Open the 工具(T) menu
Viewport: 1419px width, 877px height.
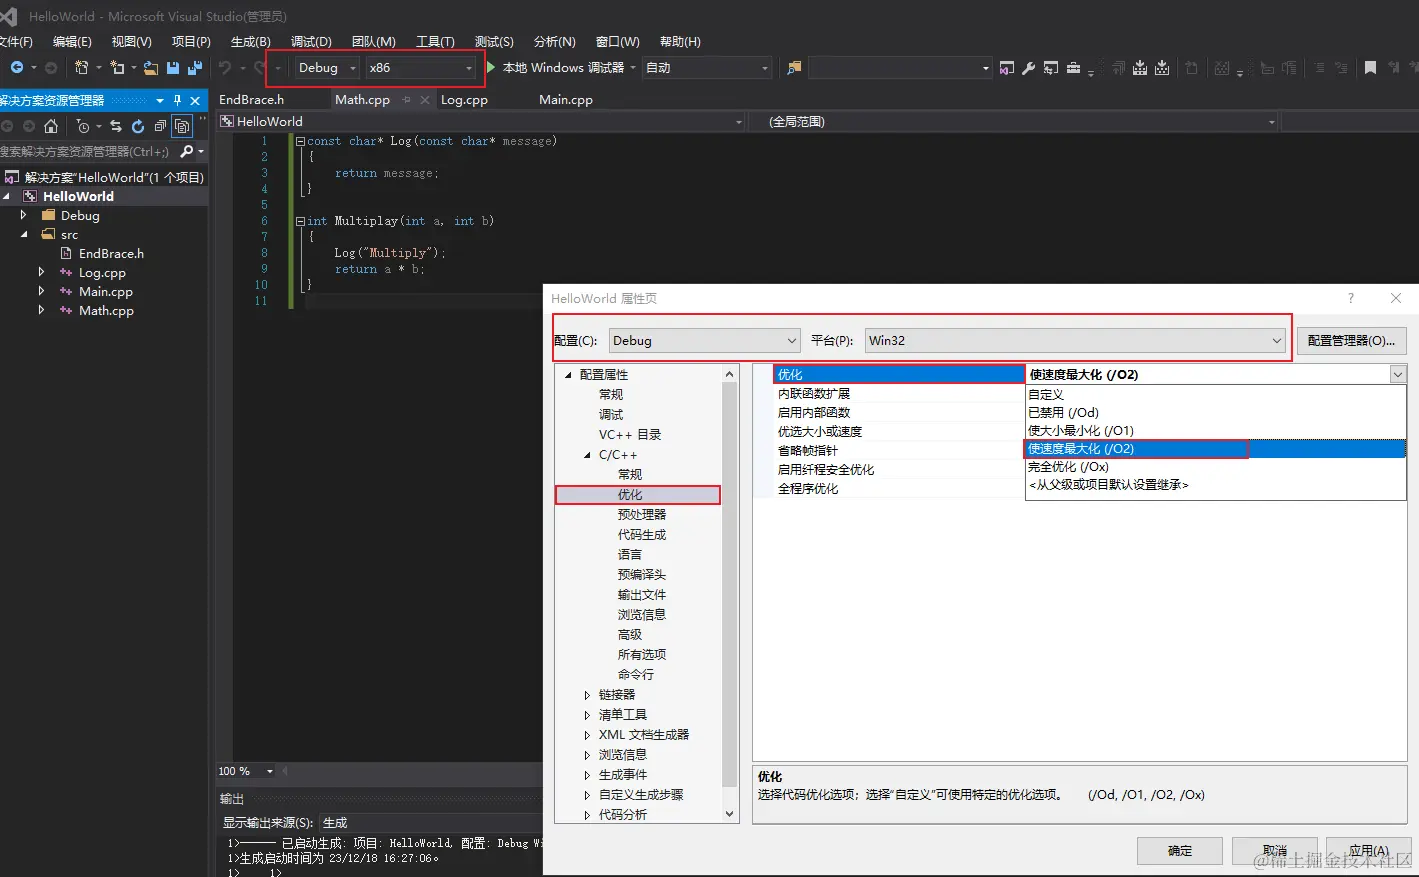435,41
